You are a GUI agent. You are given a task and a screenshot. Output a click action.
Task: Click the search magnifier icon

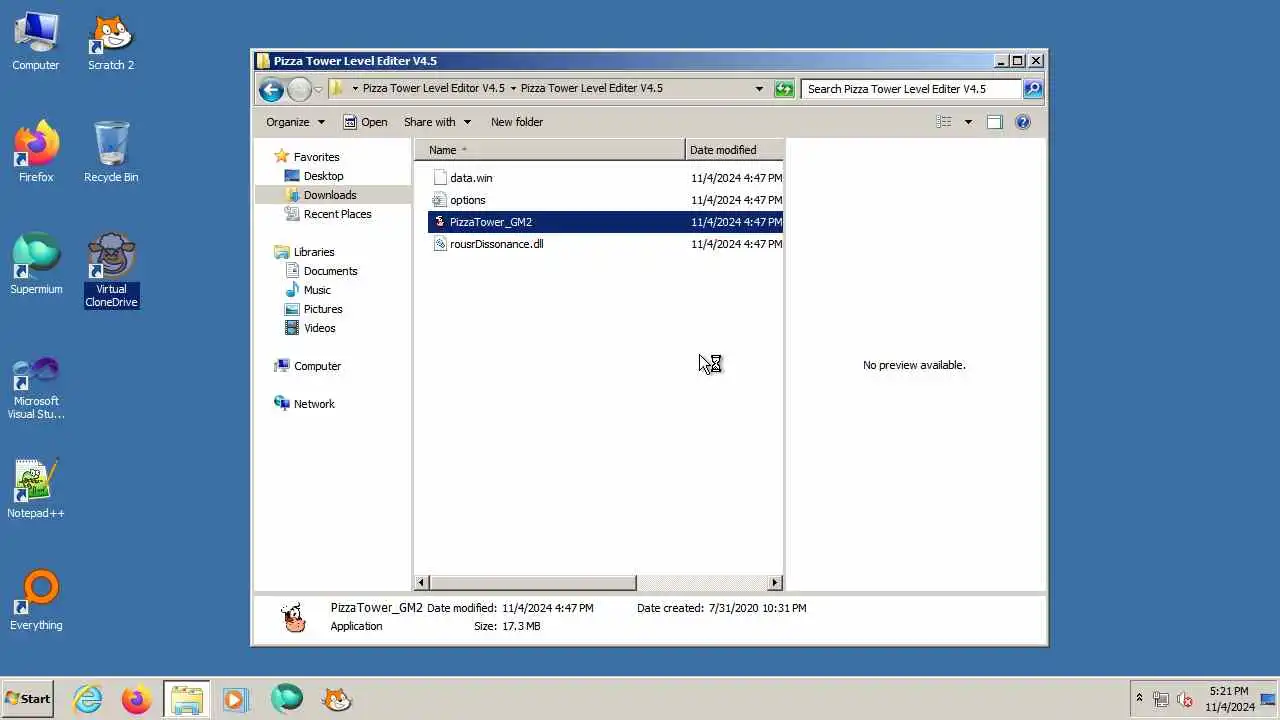[x=1033, y=89]
